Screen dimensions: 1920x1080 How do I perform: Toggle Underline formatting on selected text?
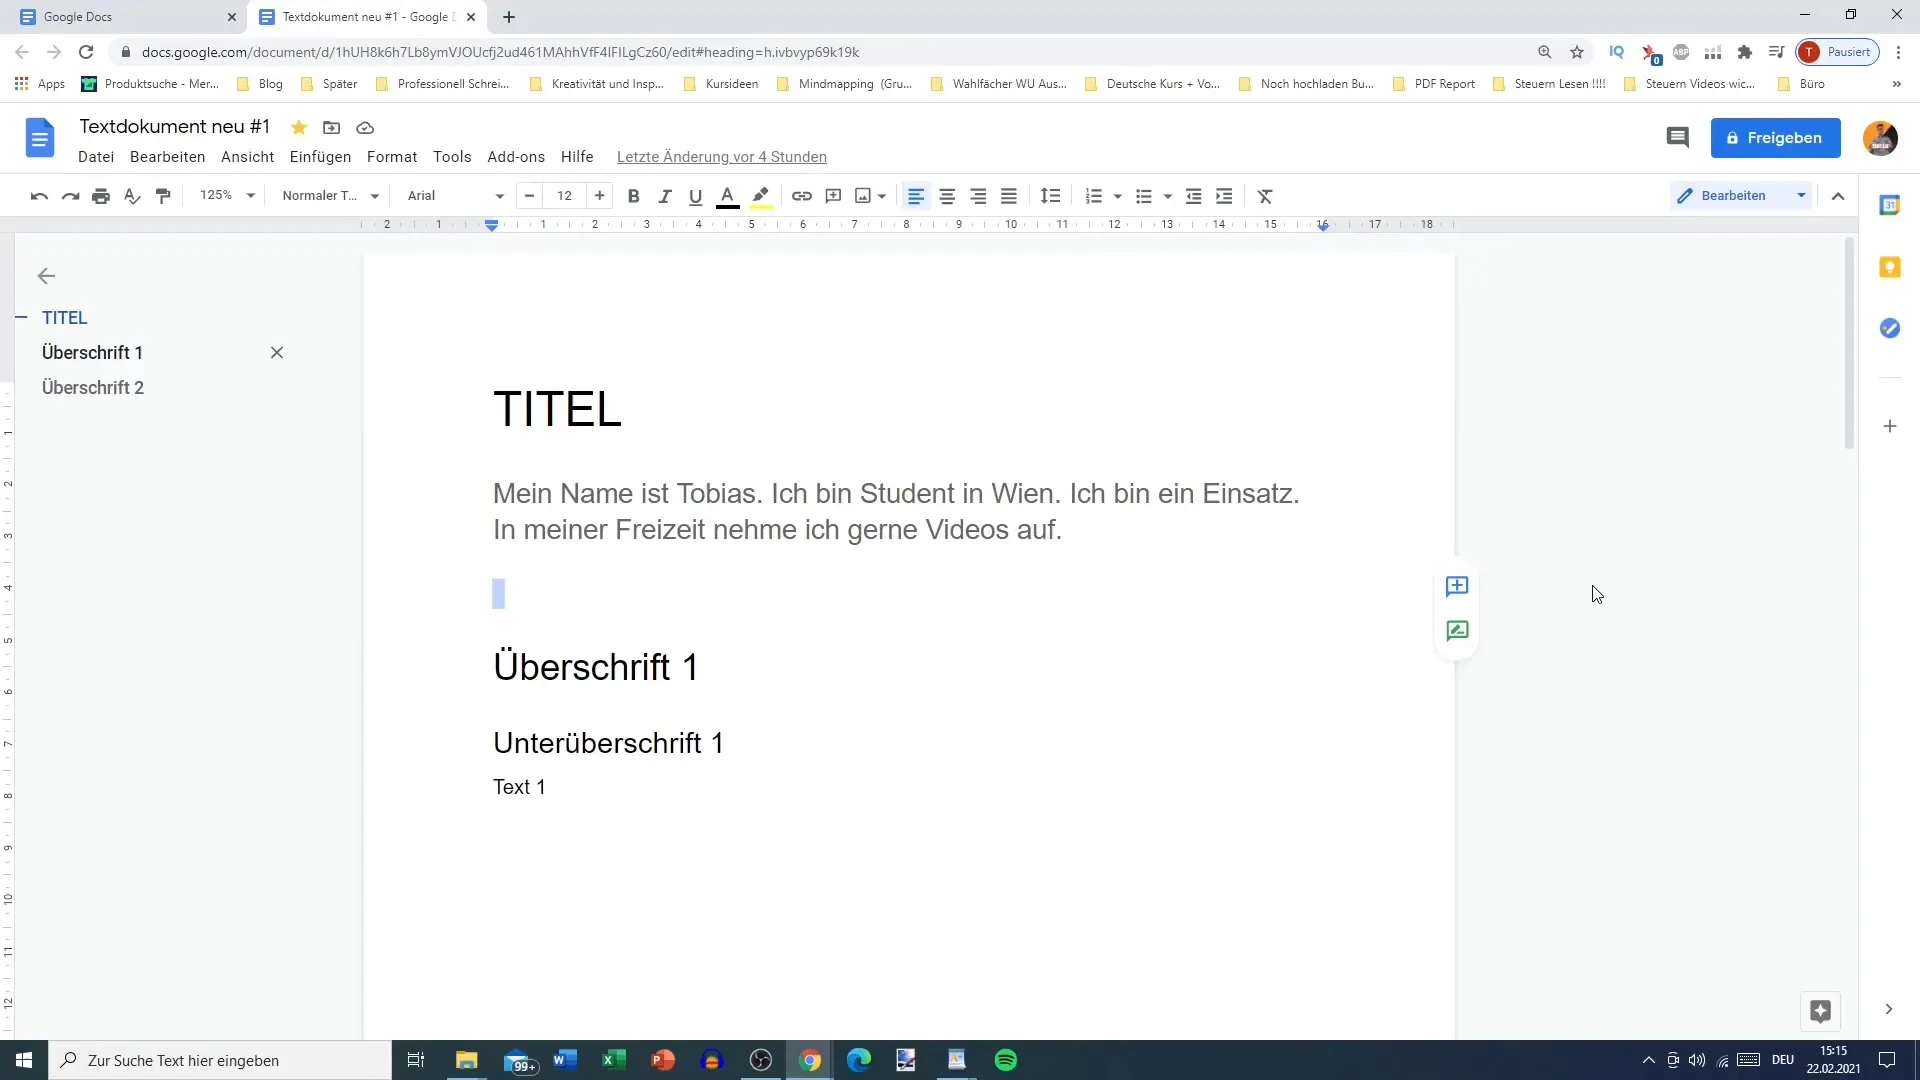pos(695,196)
